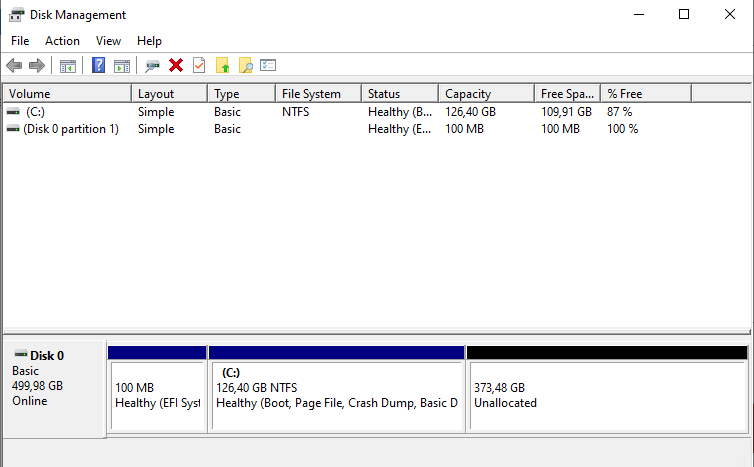Click the Properties checkmark page icon

point(199,66)
